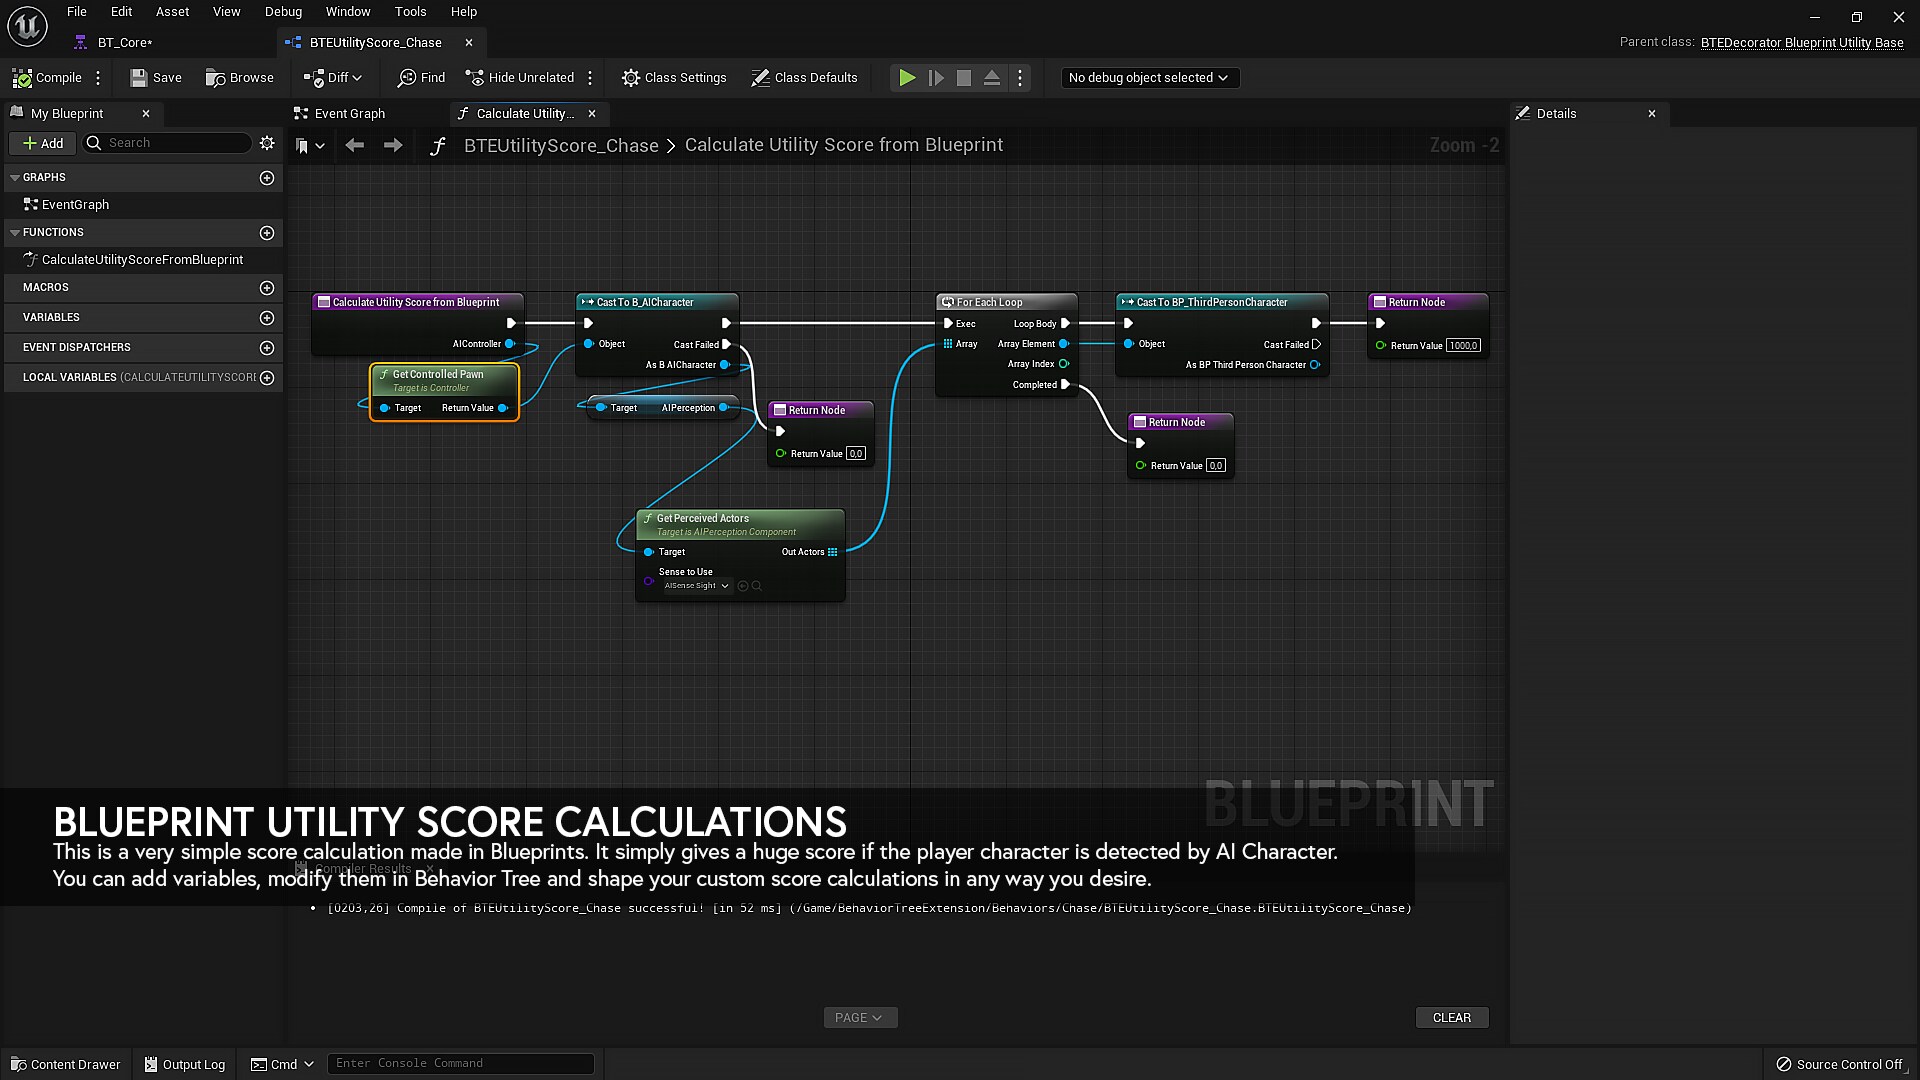Browse to the asset in Content Browser

click(x=240, y=77)
